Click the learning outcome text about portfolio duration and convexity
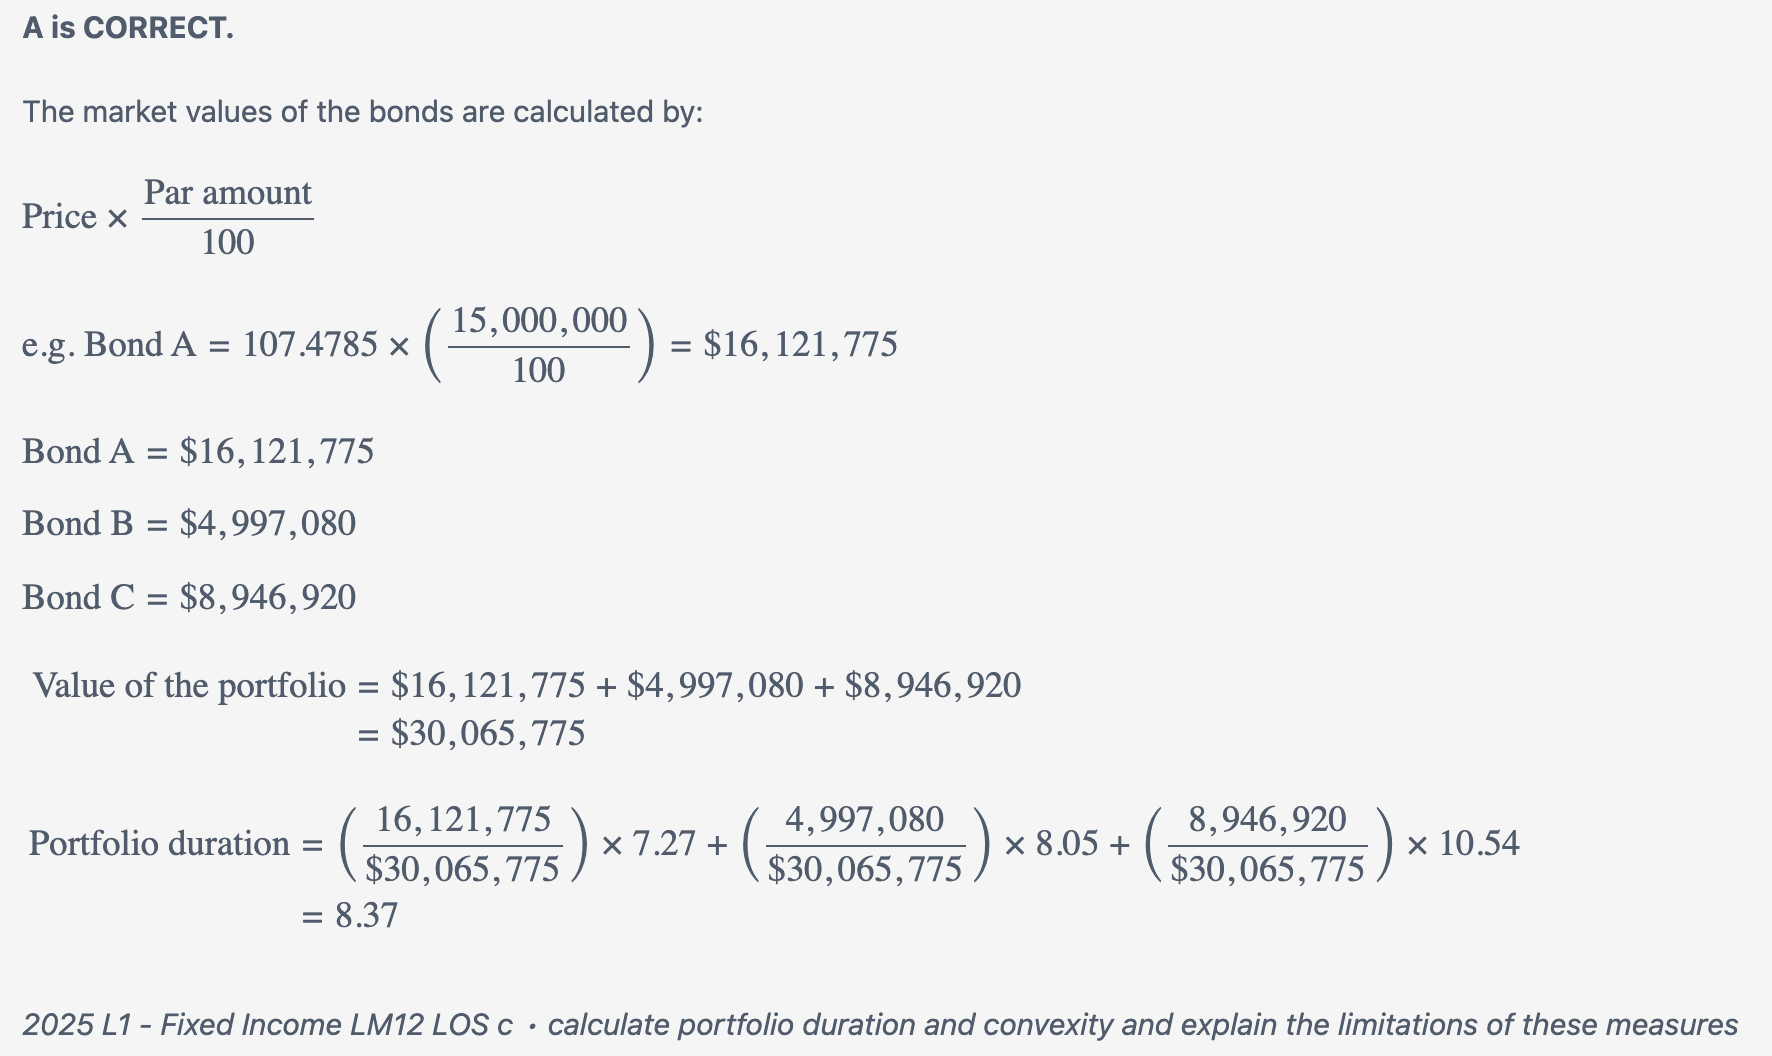The image size is (1772, 1056). click(x=1142, y=1025)
